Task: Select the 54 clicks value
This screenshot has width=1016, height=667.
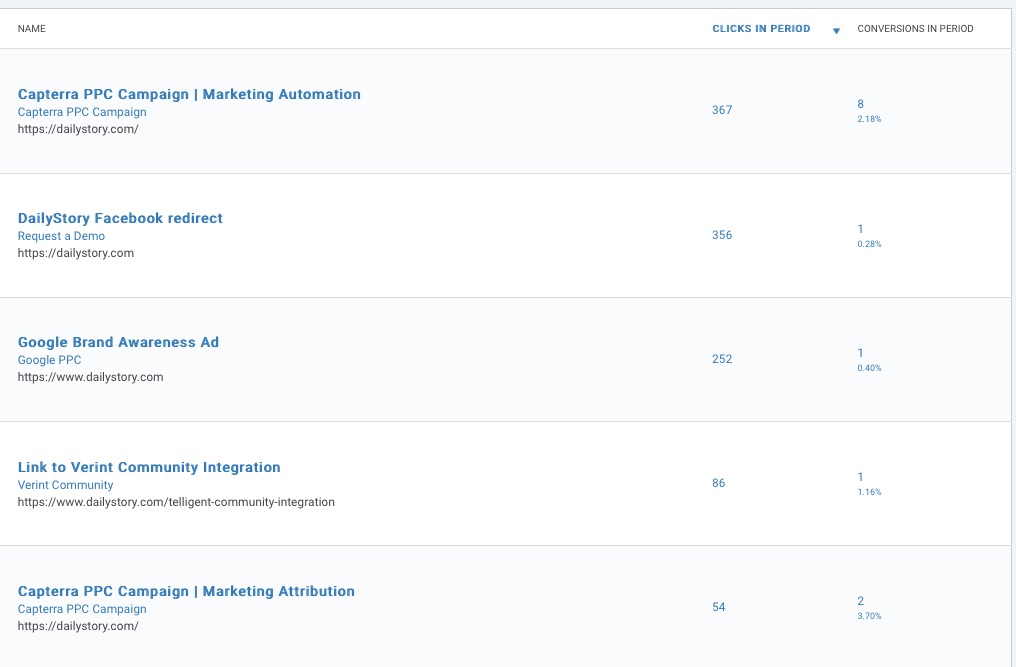Action: click(x=719, y=607)
